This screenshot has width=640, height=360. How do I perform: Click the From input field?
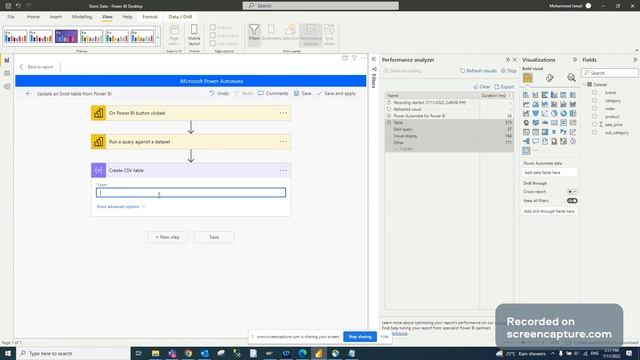click(x=191, y=193)
